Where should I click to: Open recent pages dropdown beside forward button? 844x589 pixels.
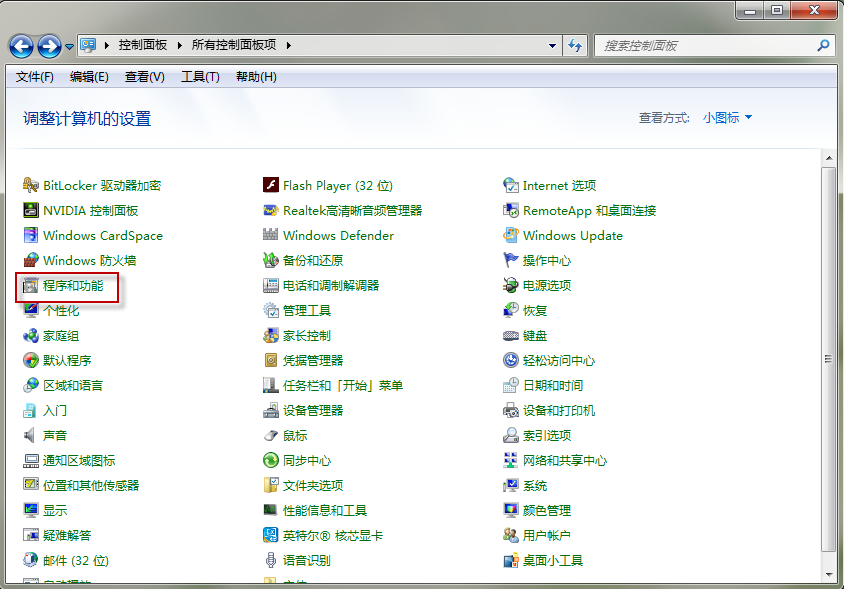[69, 47]
